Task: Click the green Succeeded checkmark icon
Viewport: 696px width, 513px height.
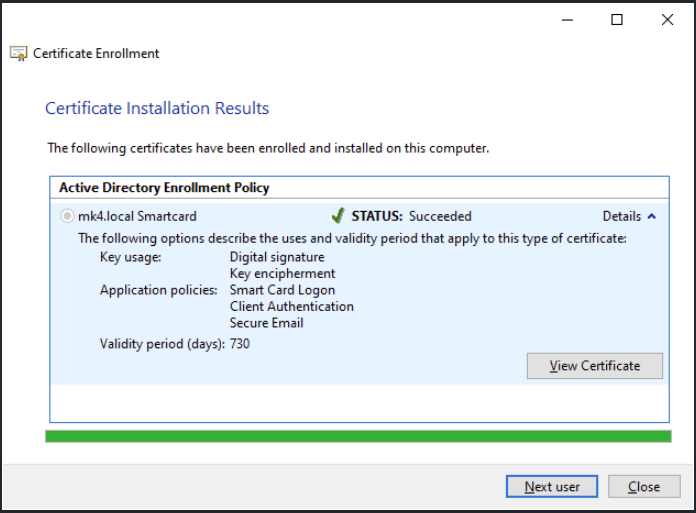Action: [338, 216]
